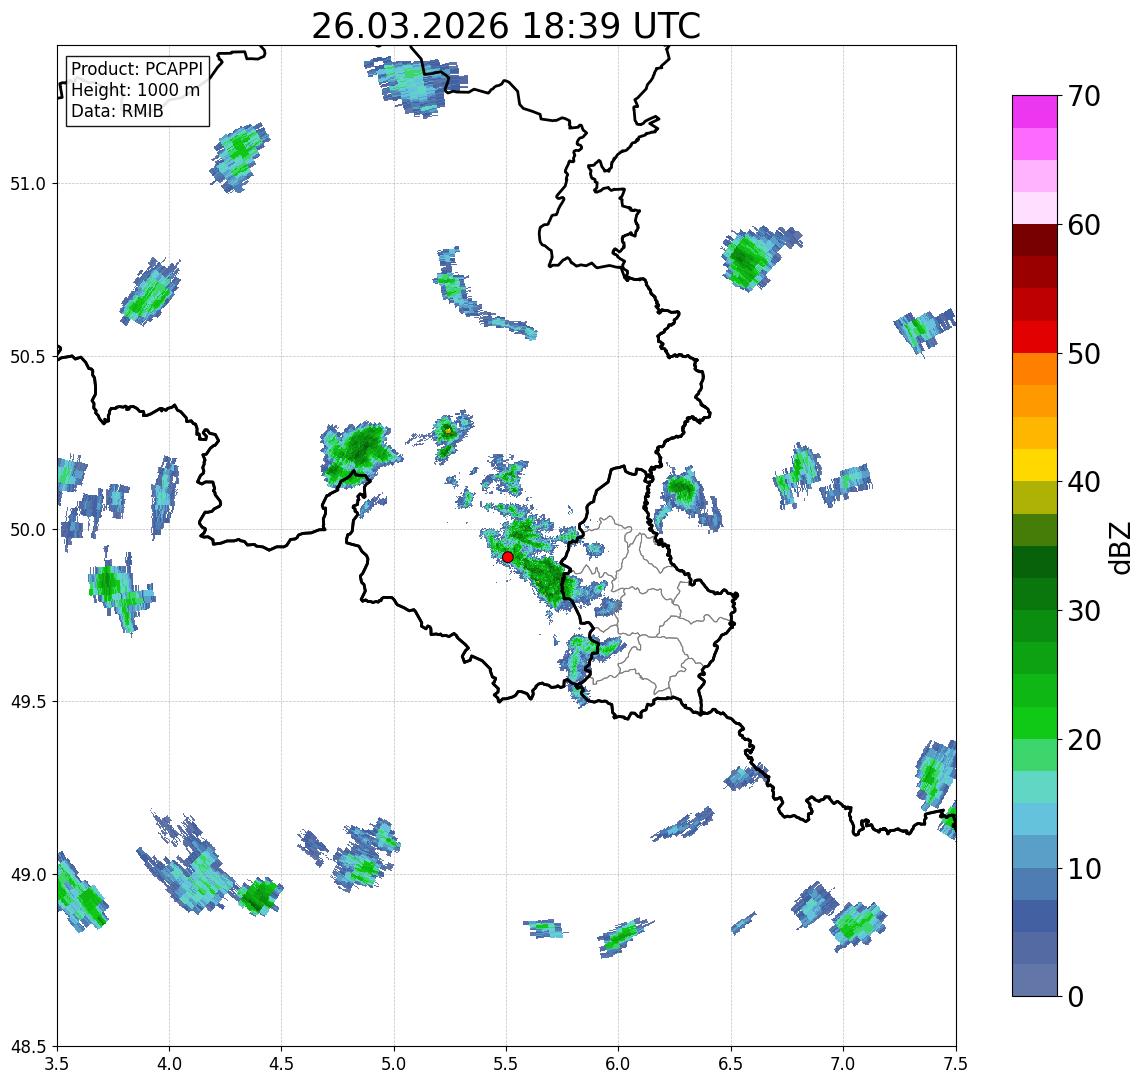This screenshot has height=1084, width=1145.
Task: Click the magenta color band near 70 dBZ
Action: 1035,112
